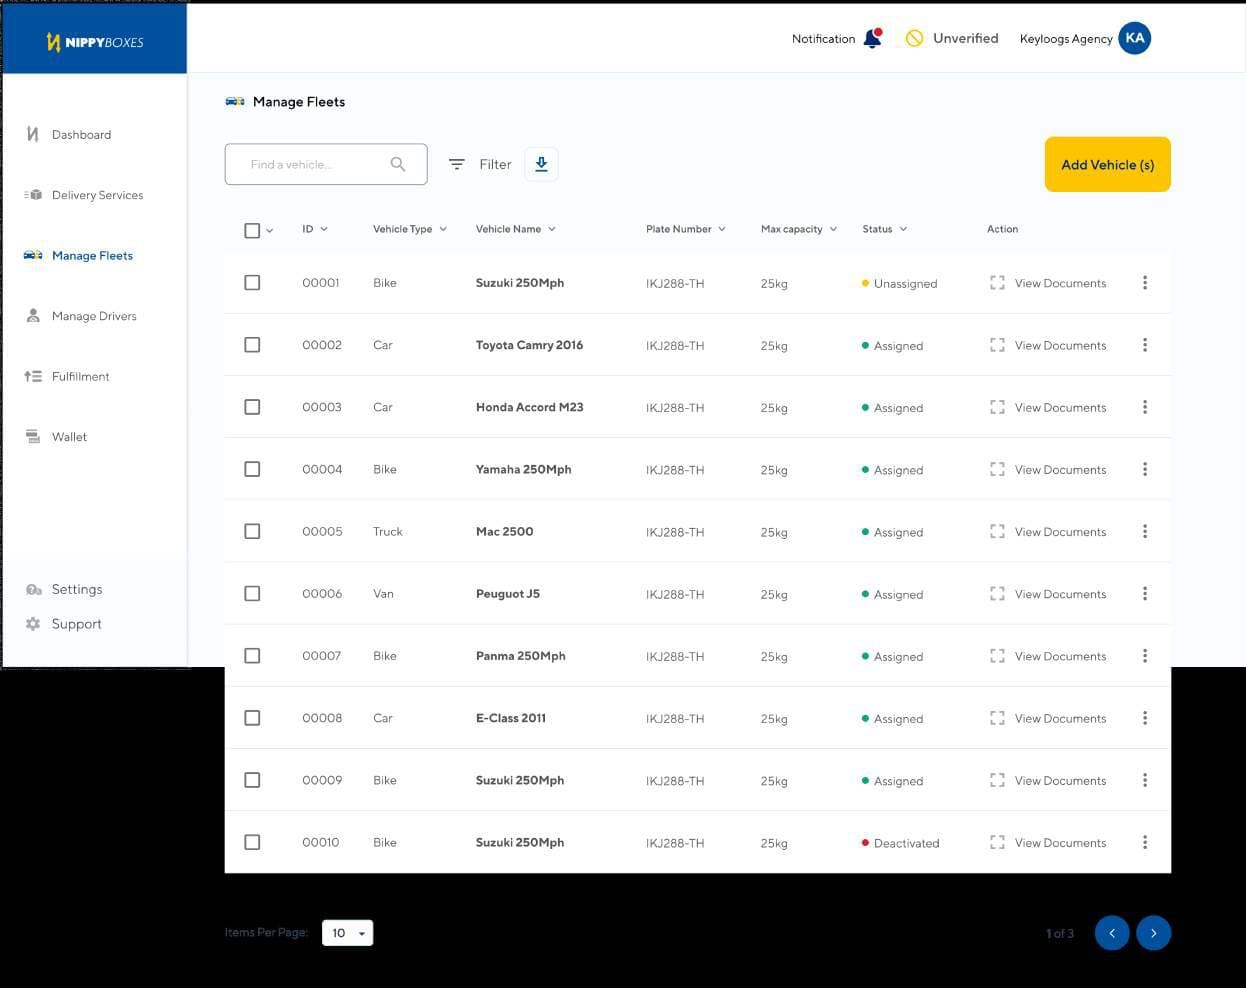View Documents for Toyota Camry 2016
Image resolution: width=1246 pixels, height=988 pixels.
click(x=1060, y=345)
